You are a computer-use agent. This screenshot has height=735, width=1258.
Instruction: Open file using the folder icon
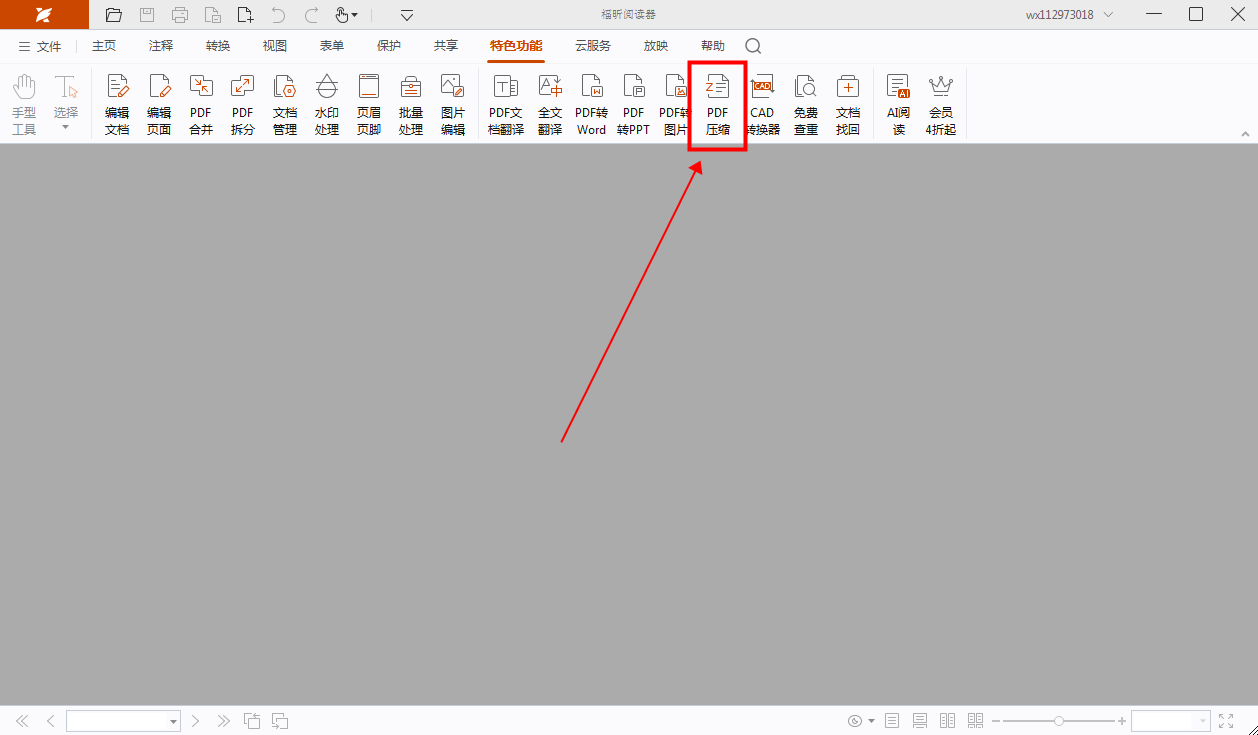tap(114, 15)
